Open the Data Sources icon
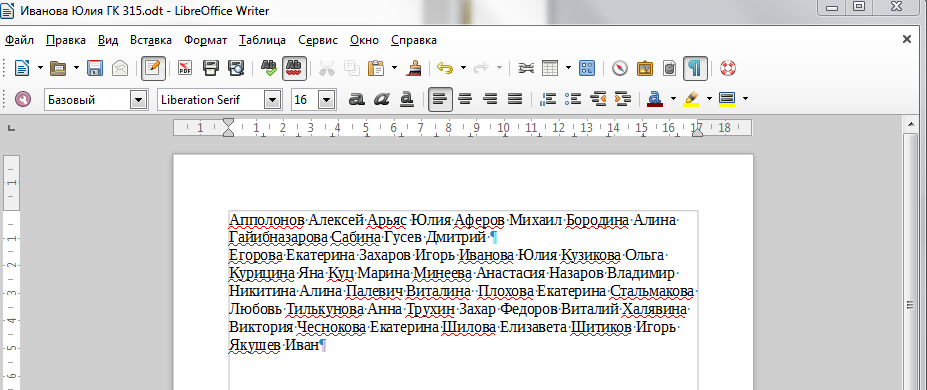 point(669,69)
